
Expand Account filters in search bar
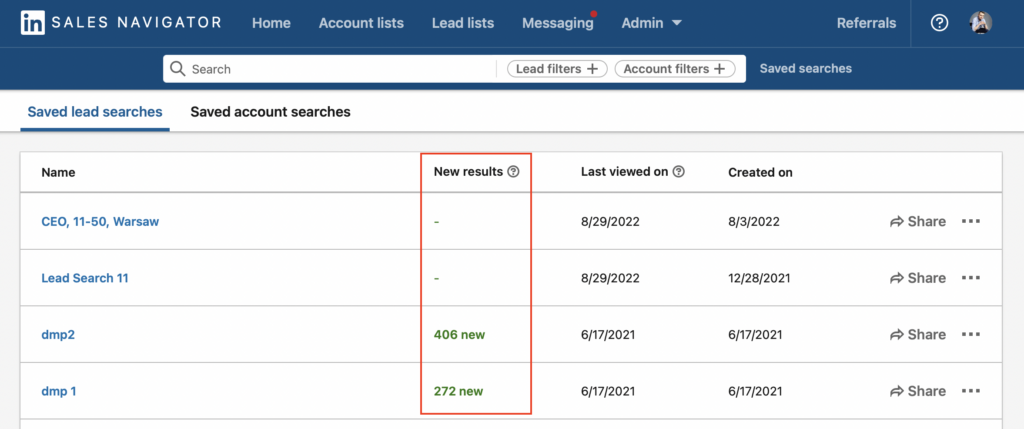click(674, 69)
